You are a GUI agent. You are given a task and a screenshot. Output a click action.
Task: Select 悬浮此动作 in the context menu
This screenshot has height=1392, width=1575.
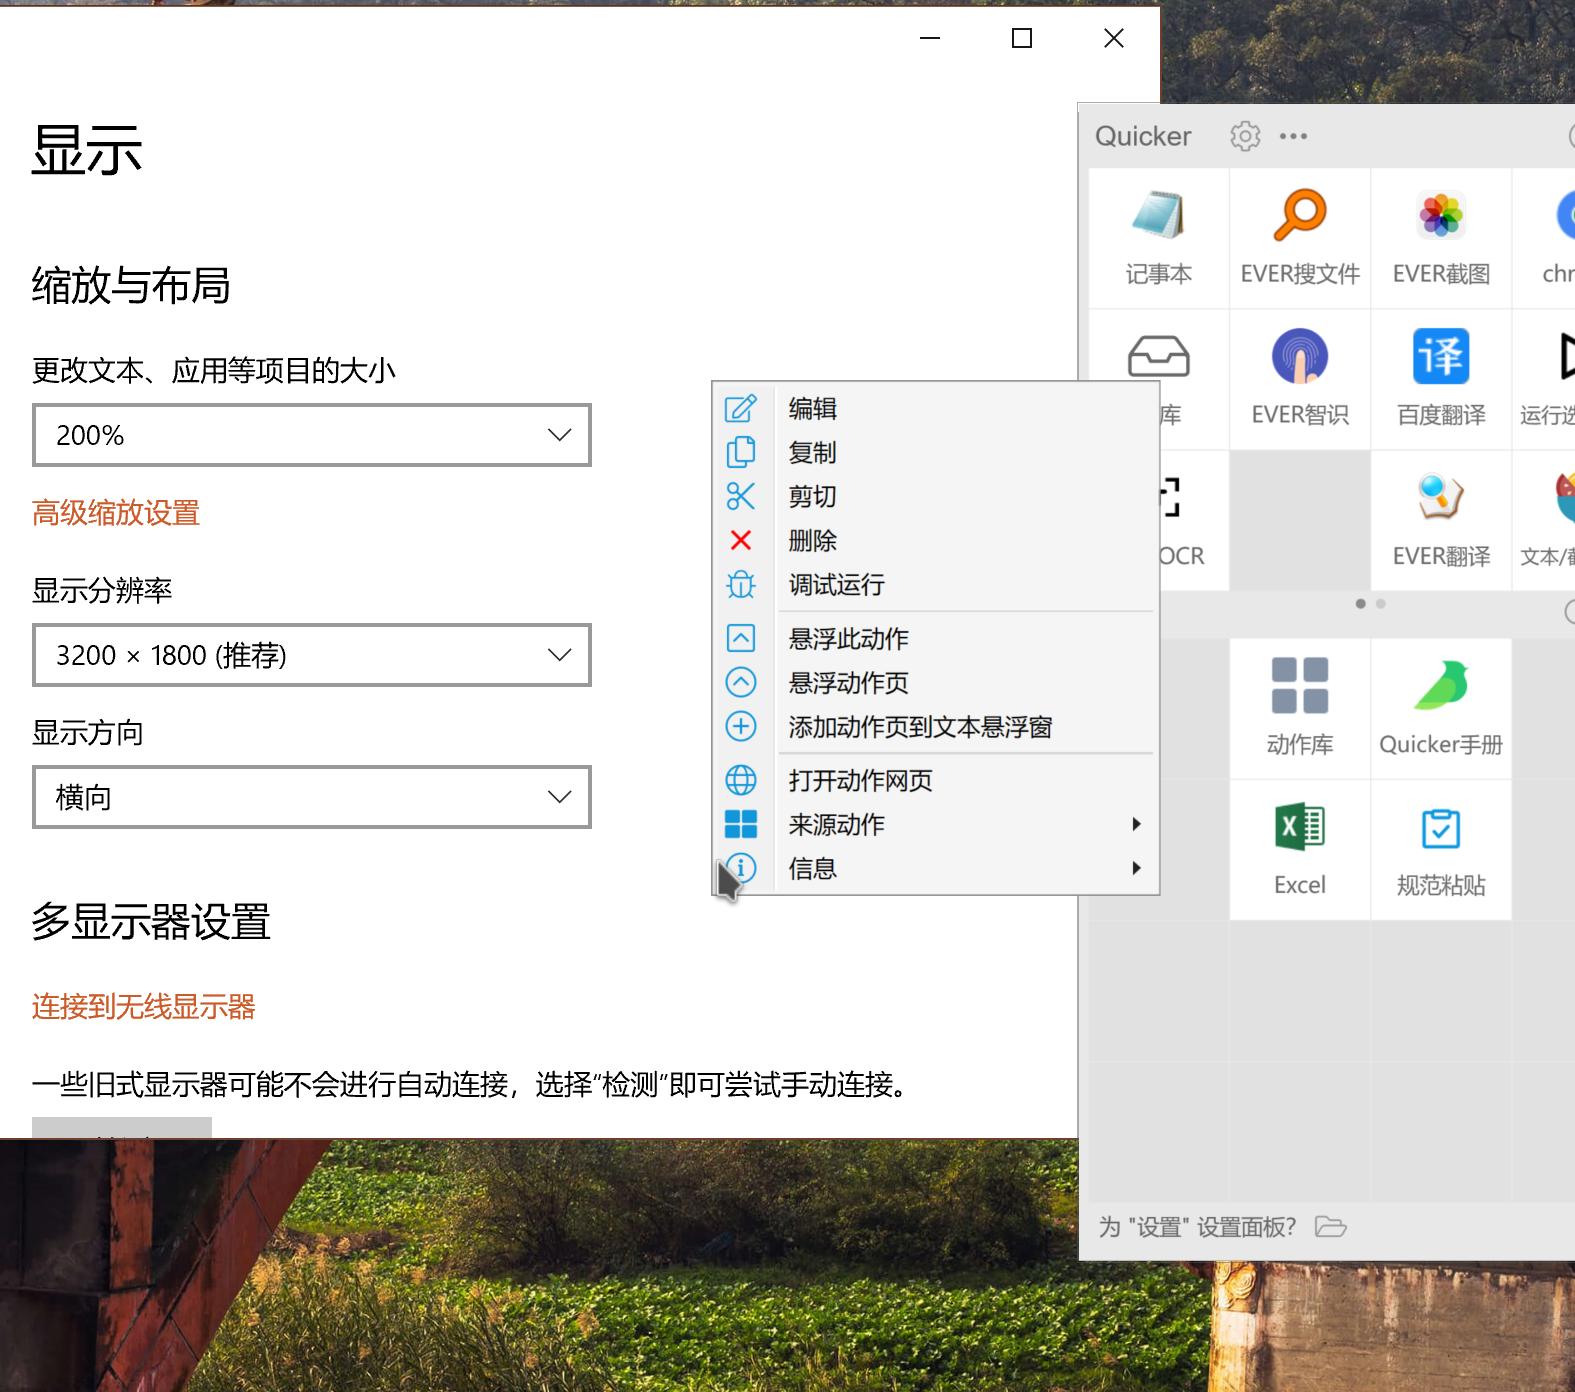937,638
